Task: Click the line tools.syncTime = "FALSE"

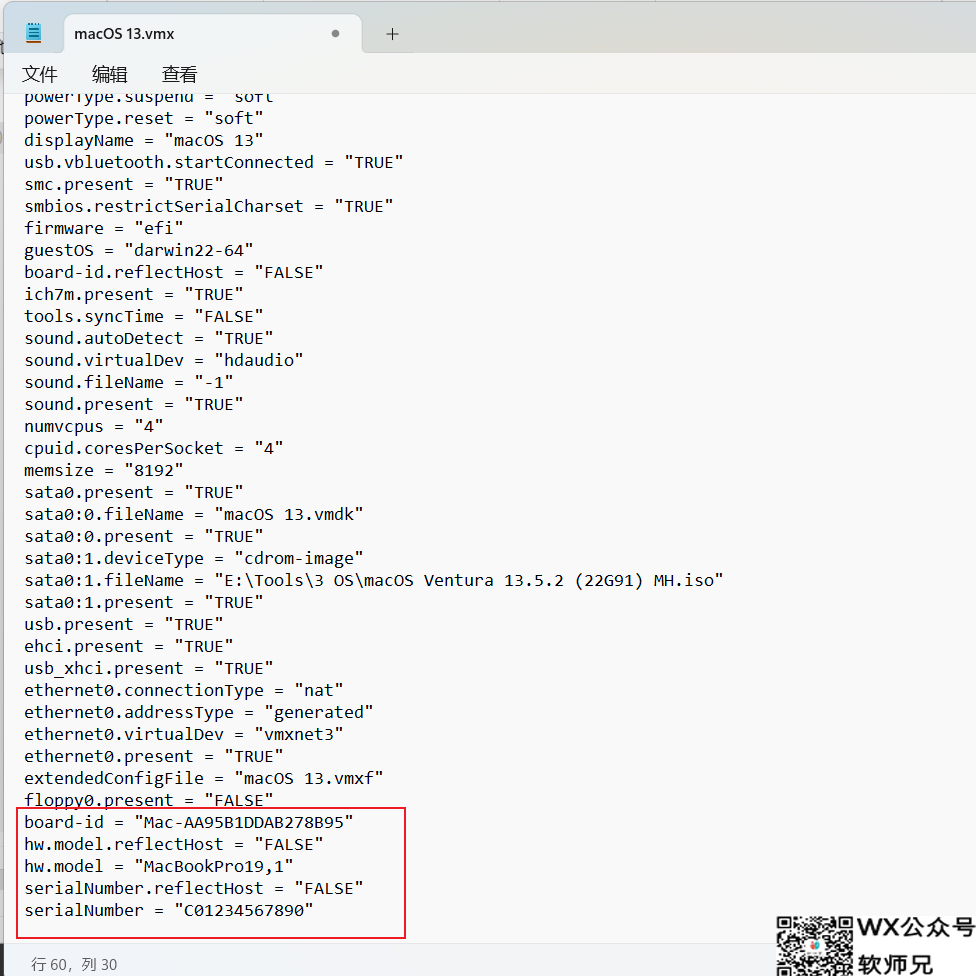Action: [x=144, y=316]
